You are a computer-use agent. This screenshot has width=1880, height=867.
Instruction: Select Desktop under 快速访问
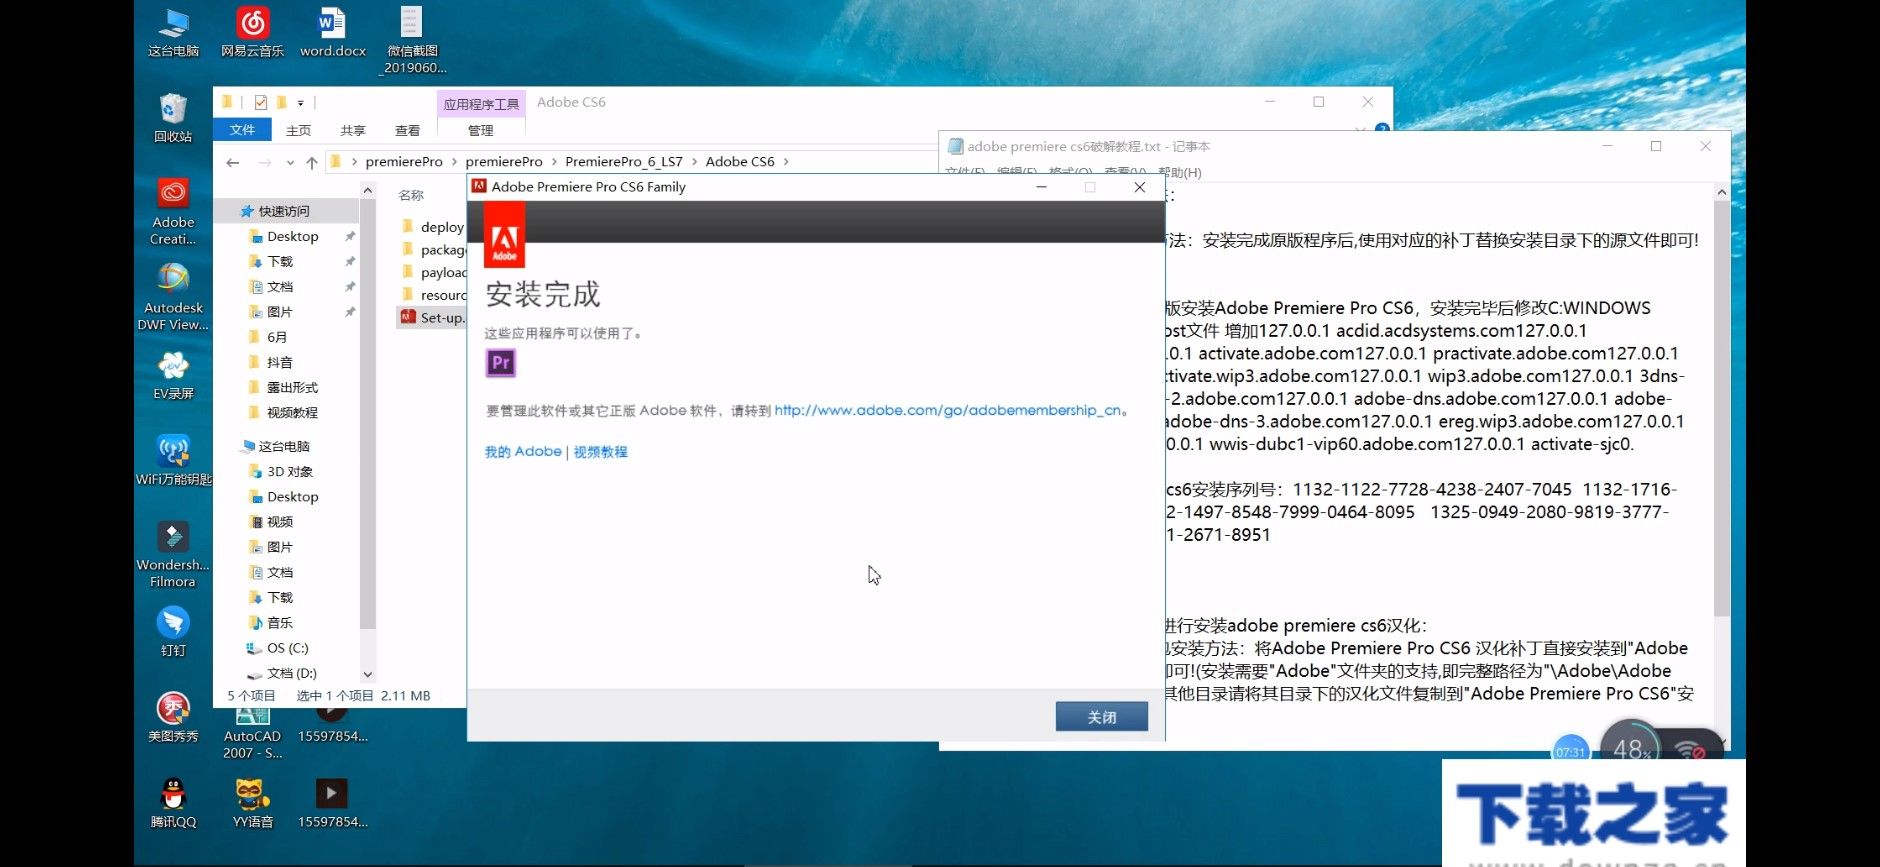pos(292,237)
